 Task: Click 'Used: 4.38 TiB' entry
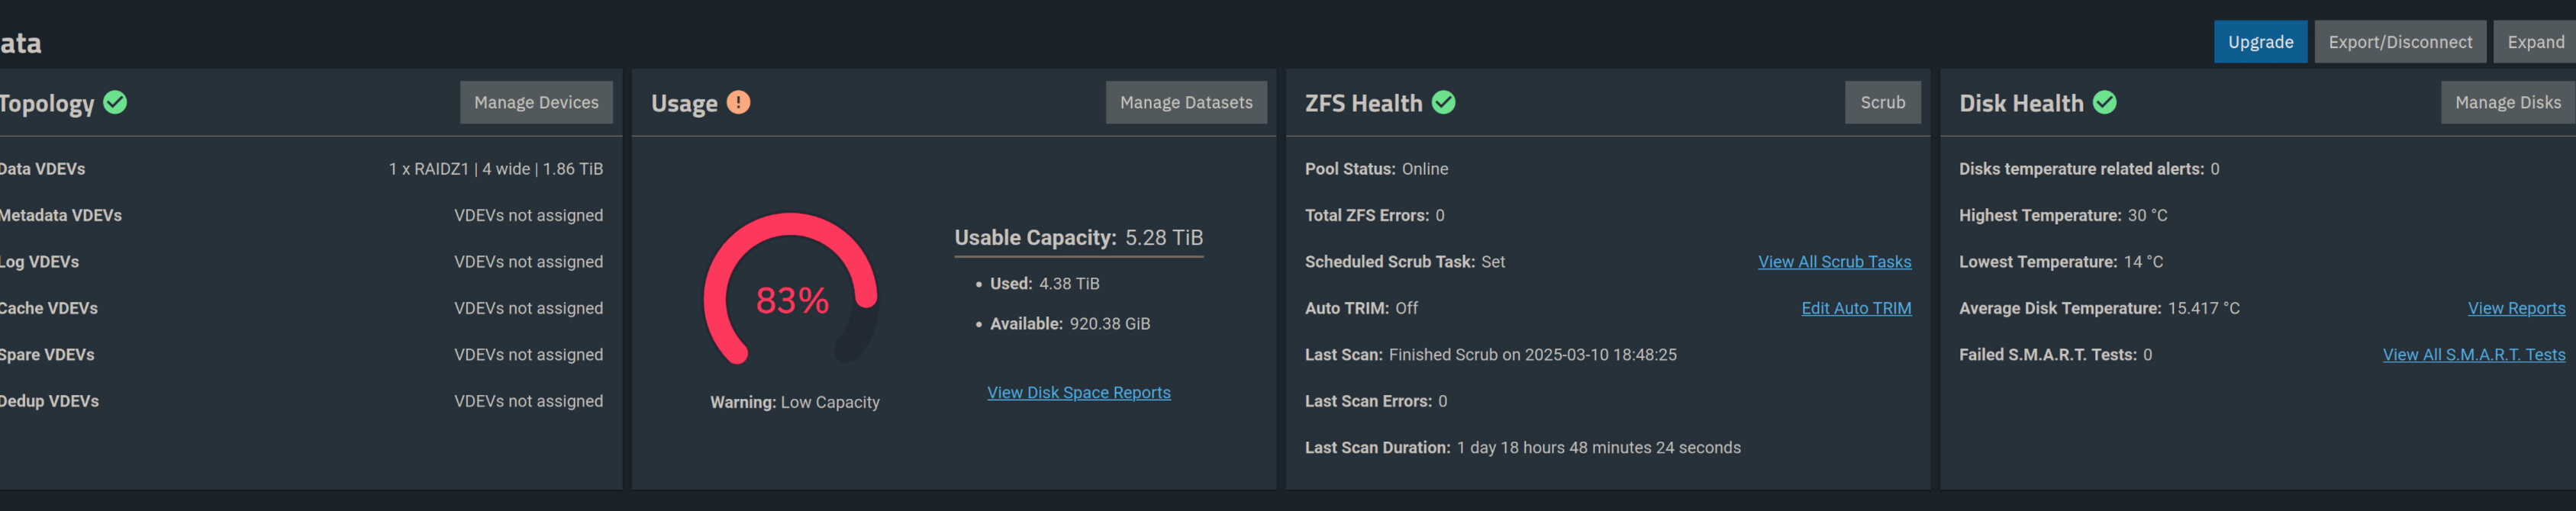click(x=1044, y=284)
